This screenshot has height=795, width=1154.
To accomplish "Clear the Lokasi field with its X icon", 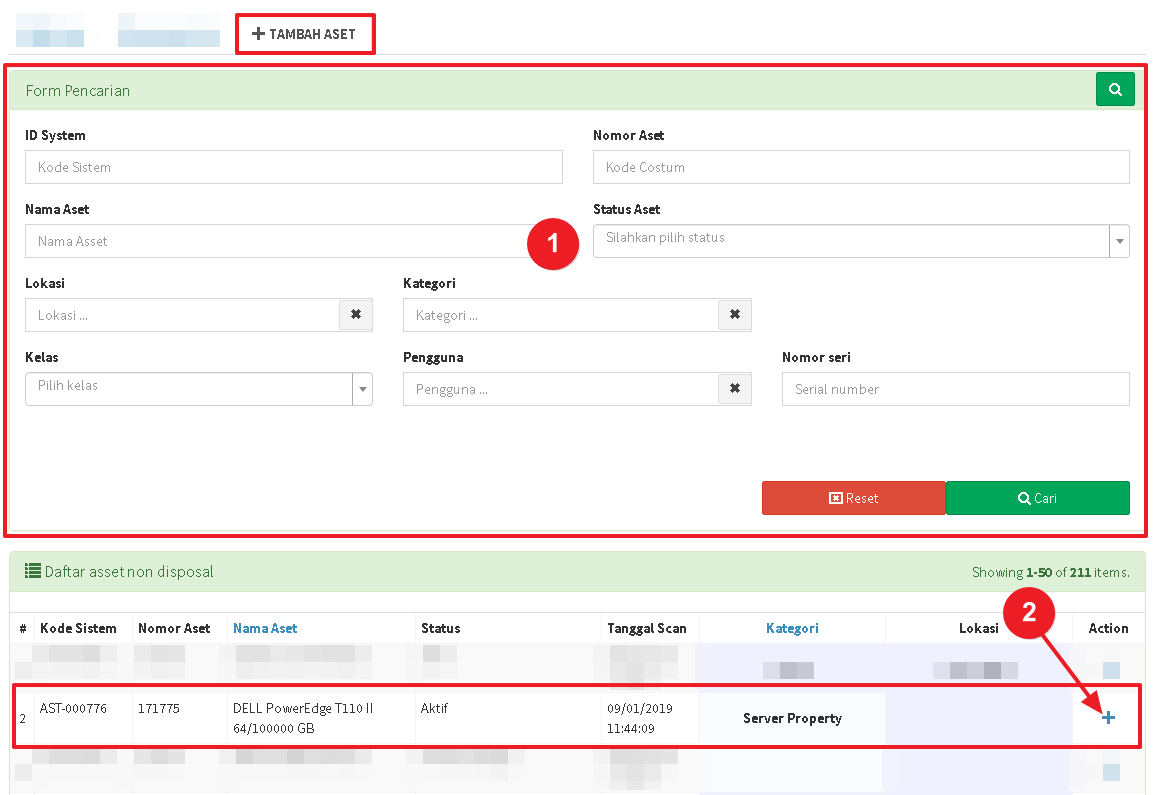I will click(x=356, y=315).
